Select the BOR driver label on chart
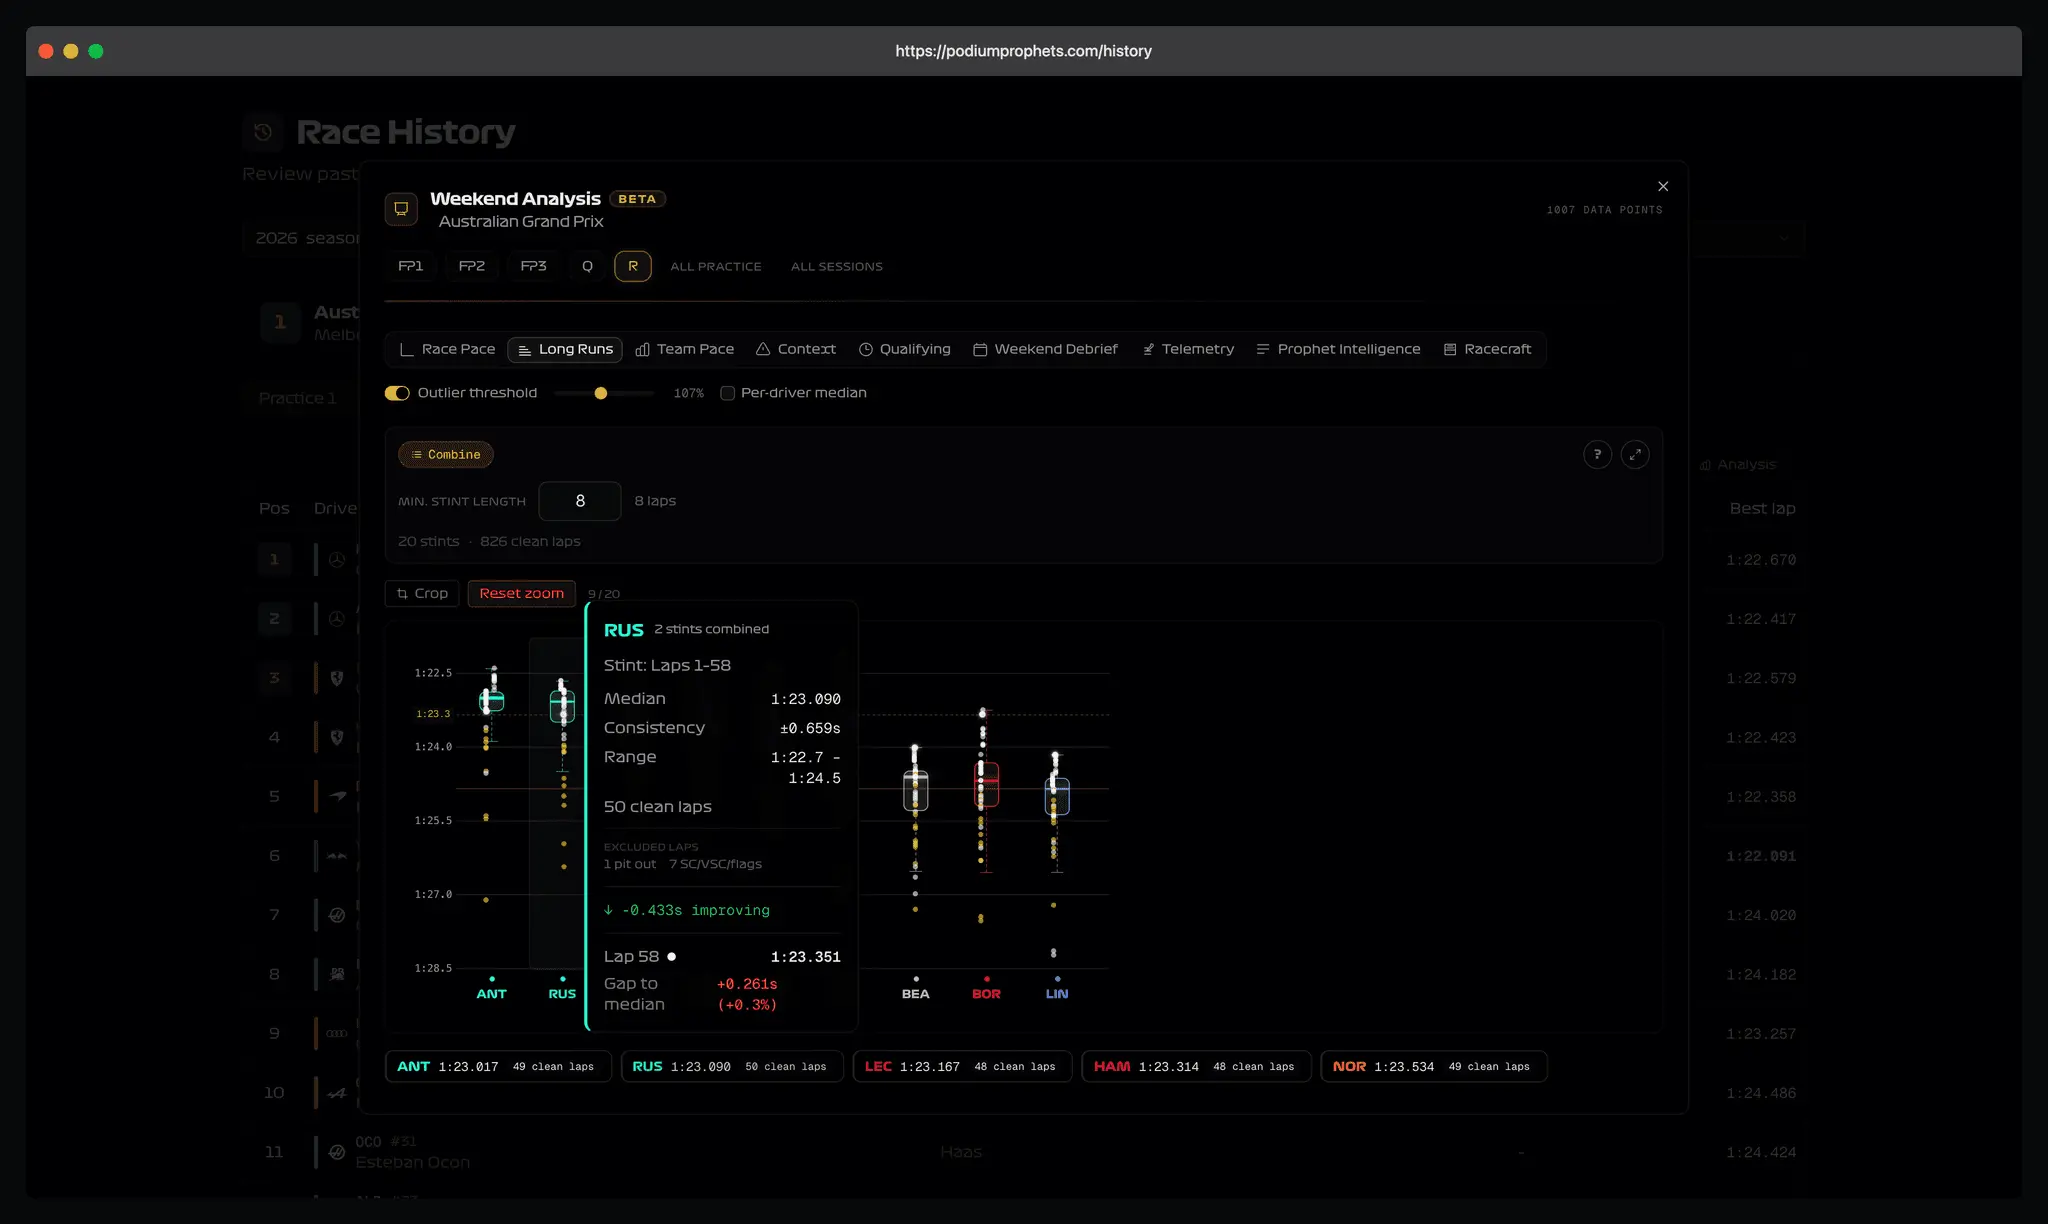 (x=986, y=993)
